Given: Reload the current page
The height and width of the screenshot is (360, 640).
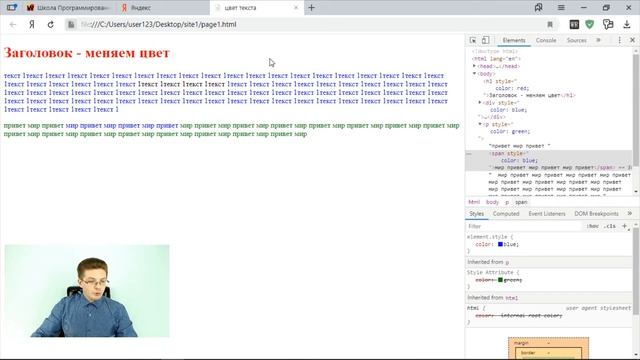Looking at the screenshot, I should 50,24.
